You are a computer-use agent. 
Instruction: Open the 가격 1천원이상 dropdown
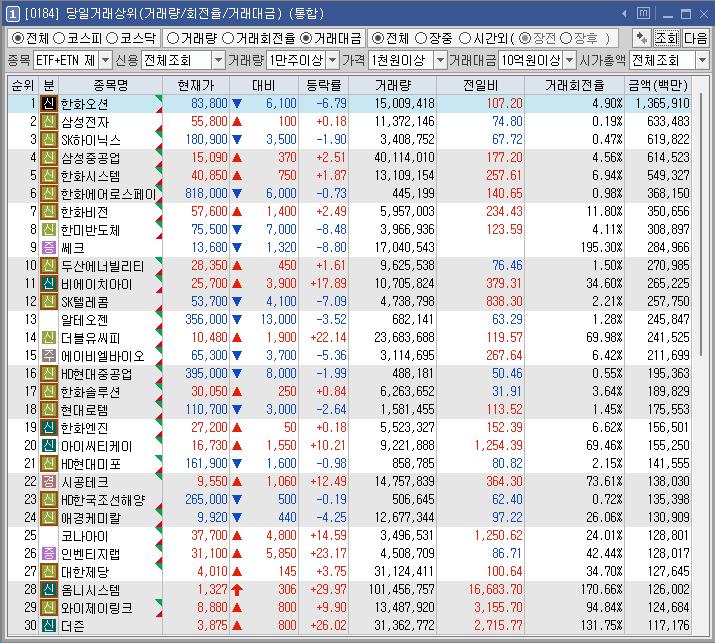point(440,60)
